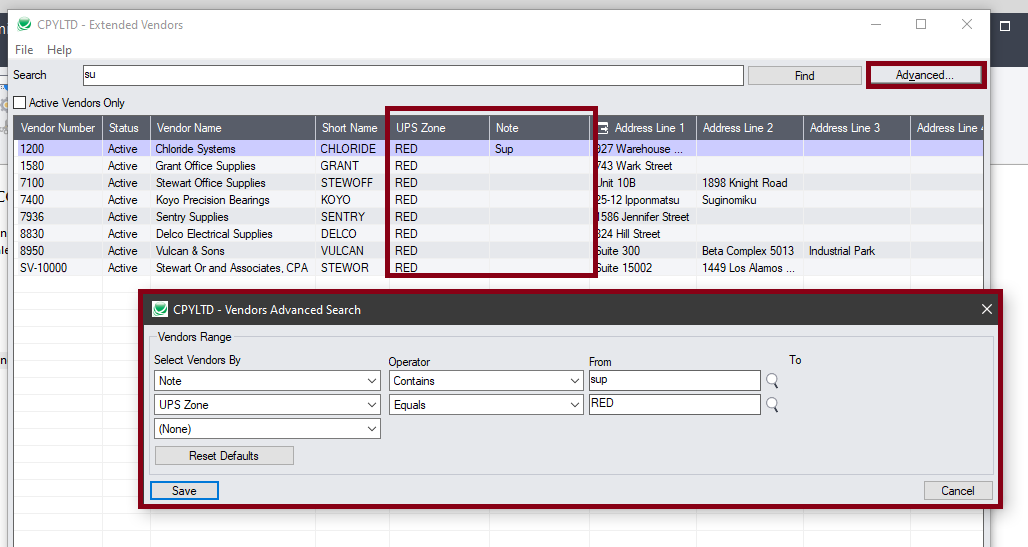This screenshot has width=1028, height=547.
Task: Open the Equals operator dropdown
Action: [x=574, y=405]
